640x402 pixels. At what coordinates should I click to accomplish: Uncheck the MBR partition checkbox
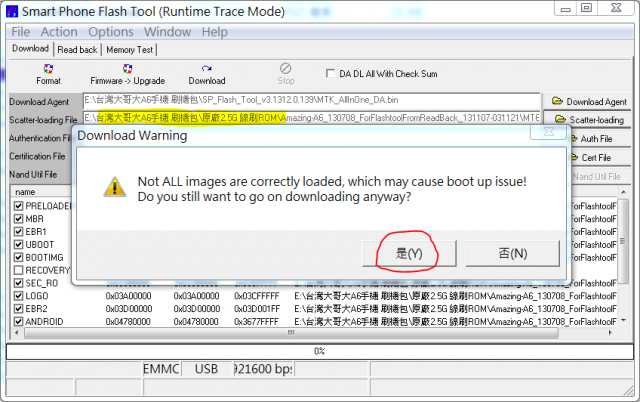18,219
